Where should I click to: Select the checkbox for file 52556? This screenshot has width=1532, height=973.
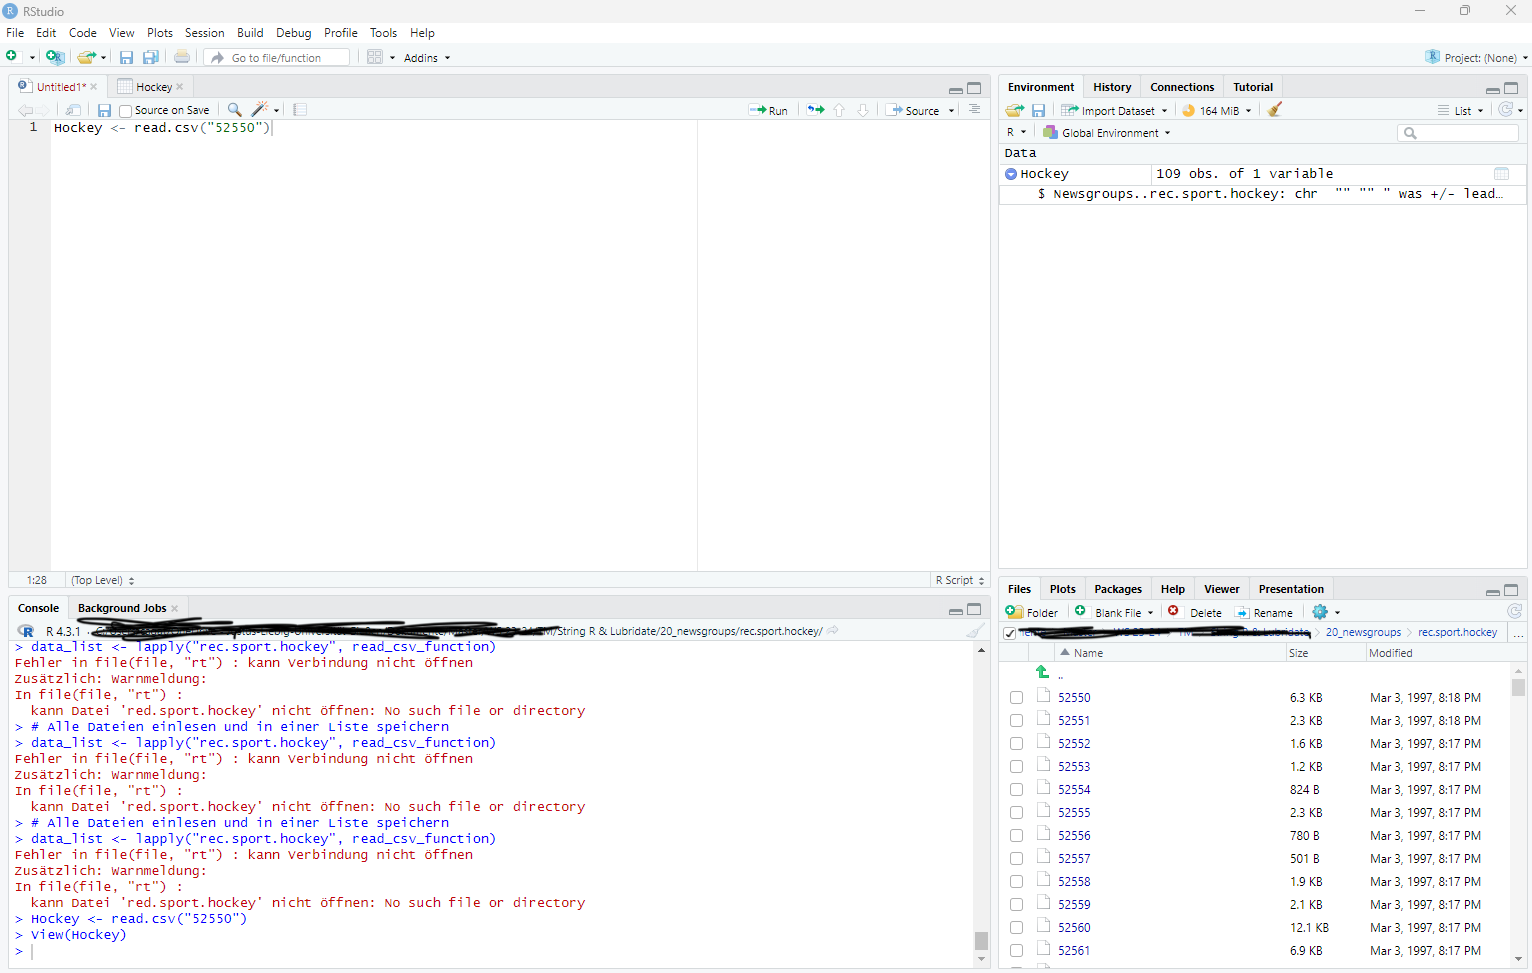[1016, 836]
